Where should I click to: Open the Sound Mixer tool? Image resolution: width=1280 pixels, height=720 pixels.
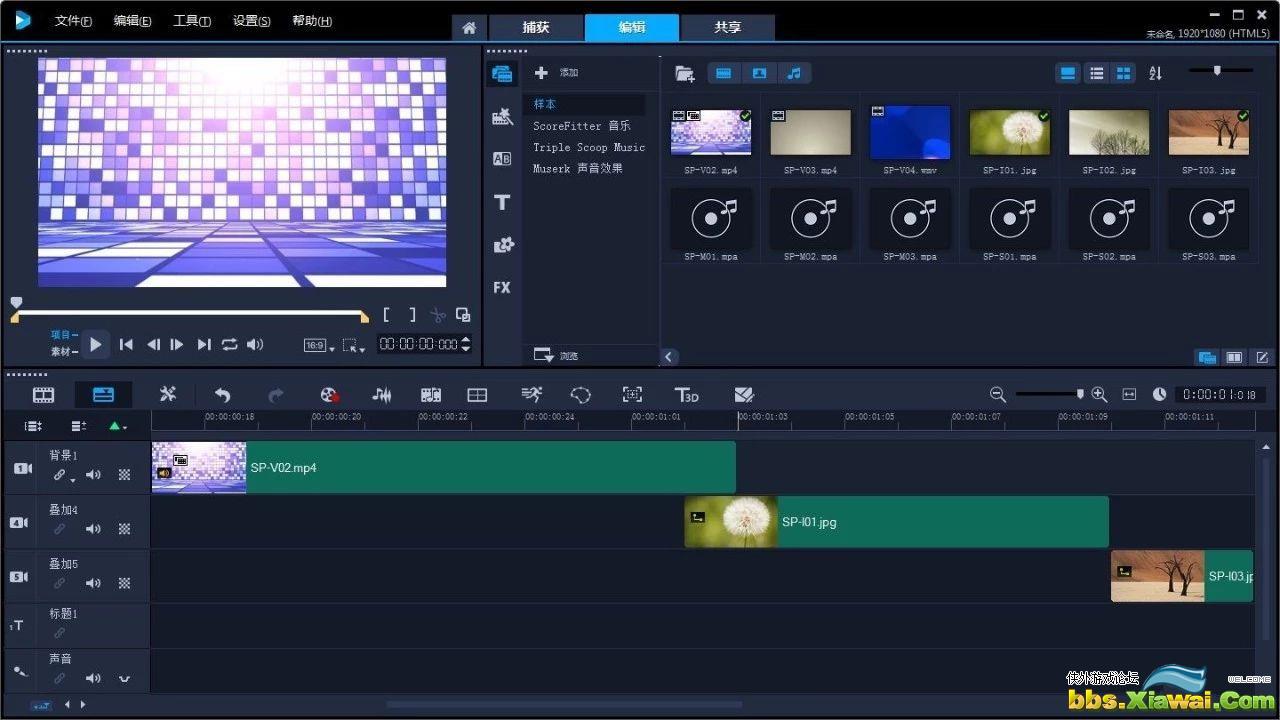point(381,395)
